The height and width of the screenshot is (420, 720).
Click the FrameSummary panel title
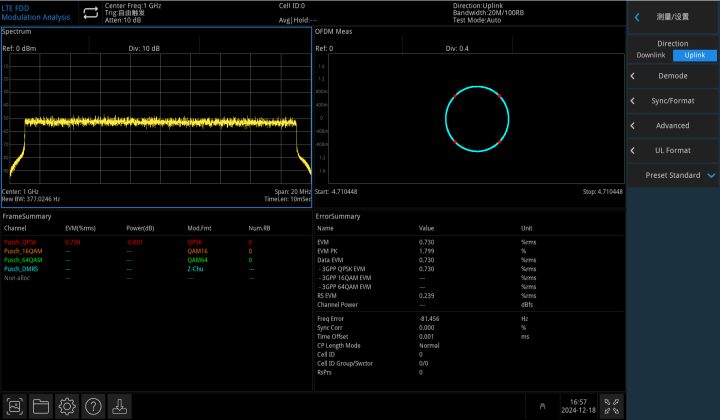click(27, 216)
